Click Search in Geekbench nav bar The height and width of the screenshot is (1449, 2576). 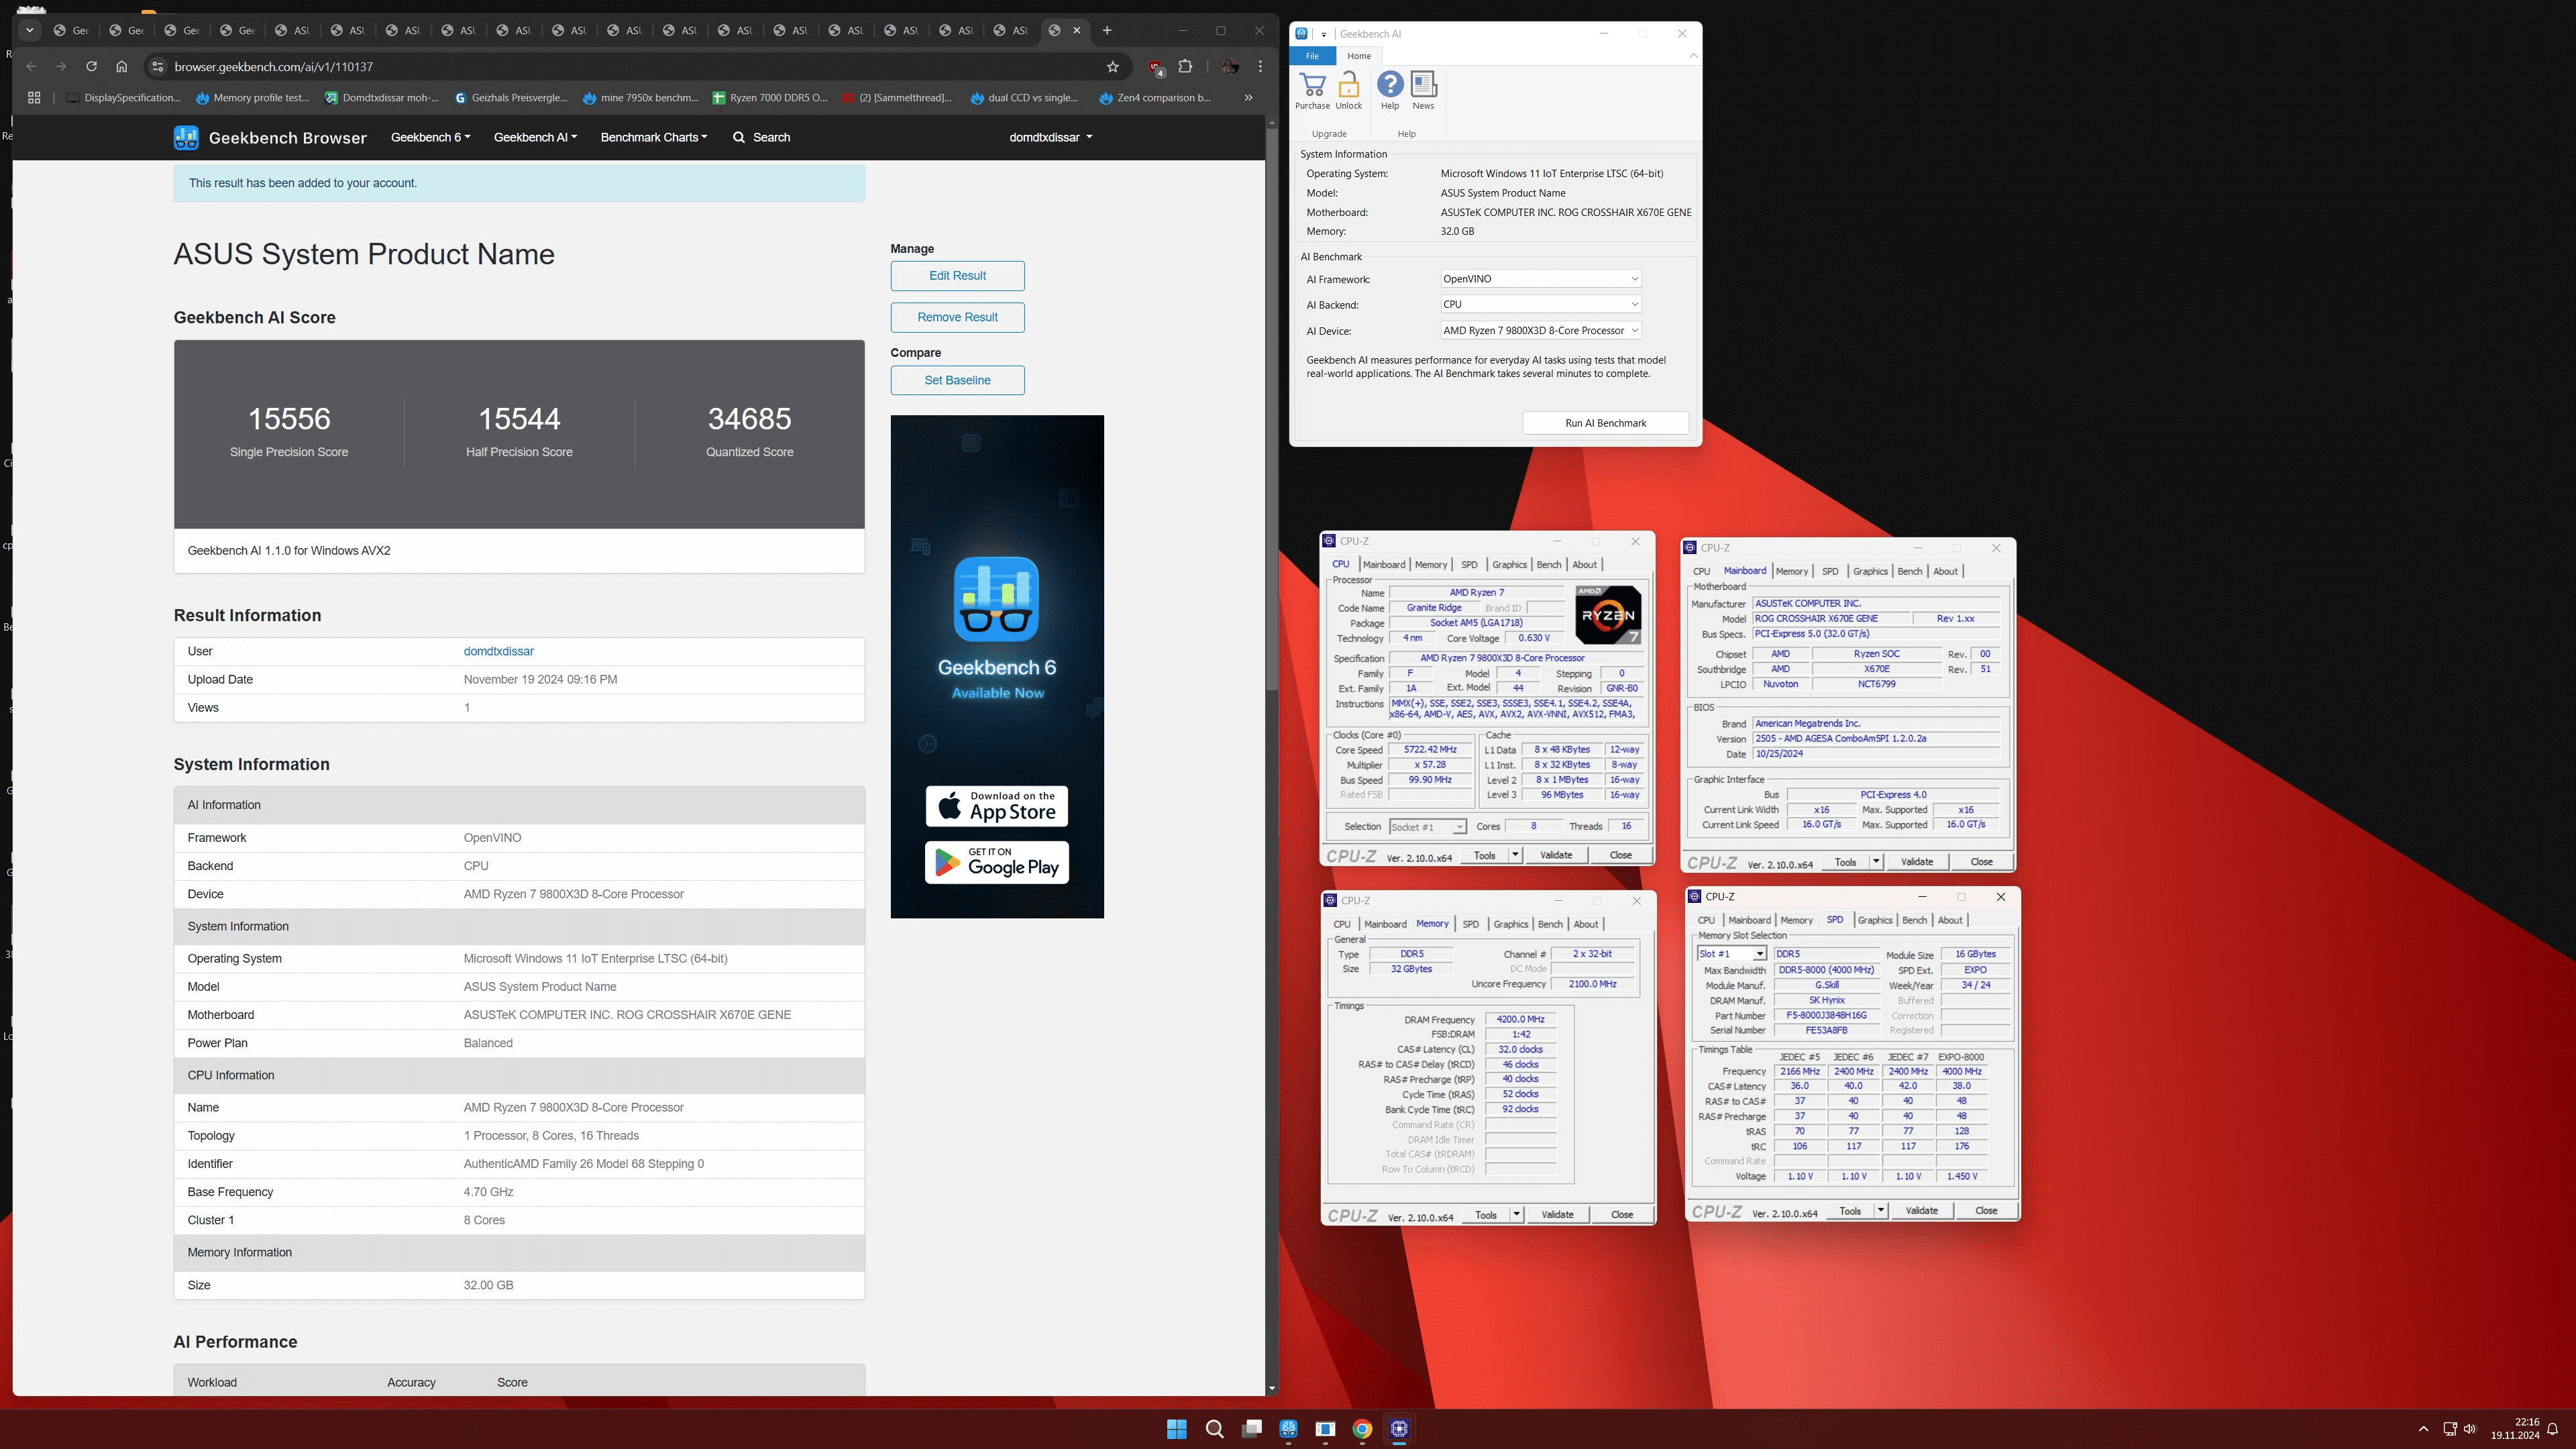[x=761, y=138]
